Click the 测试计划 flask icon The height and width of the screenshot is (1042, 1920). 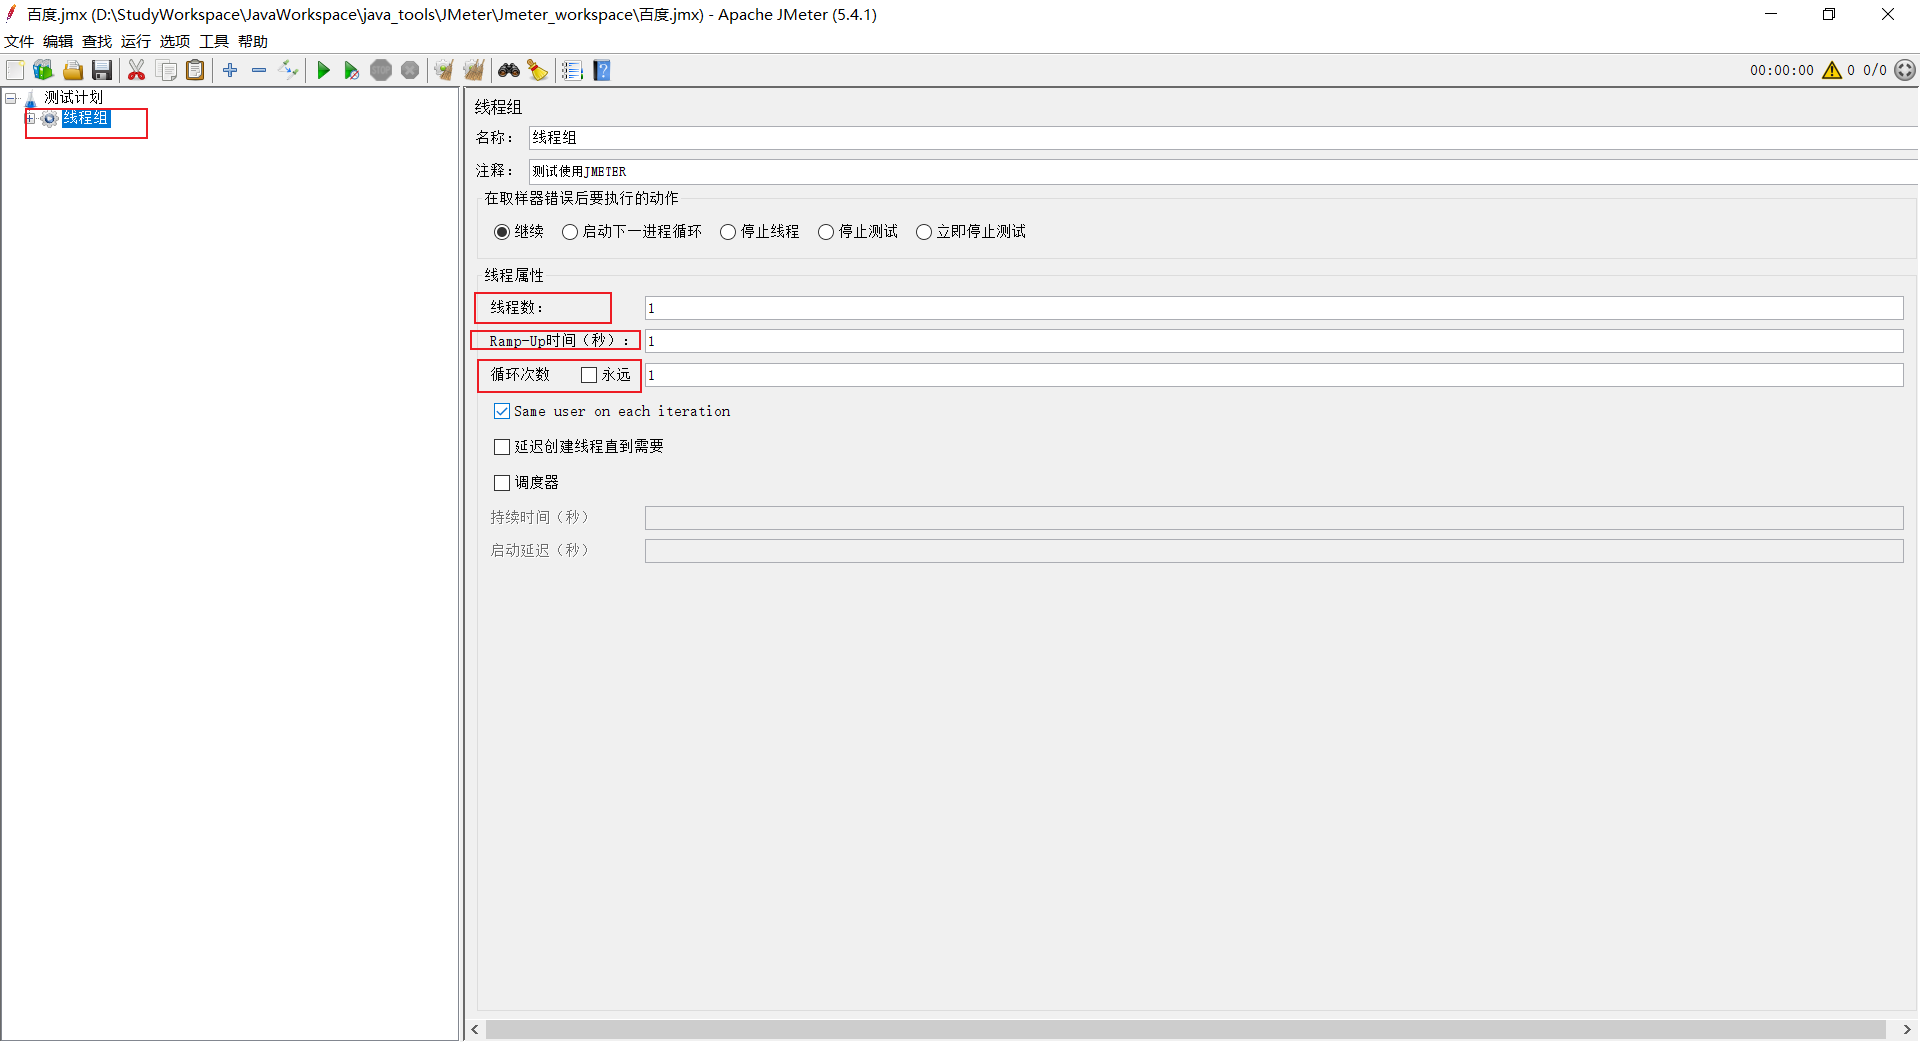click(31, 98)
